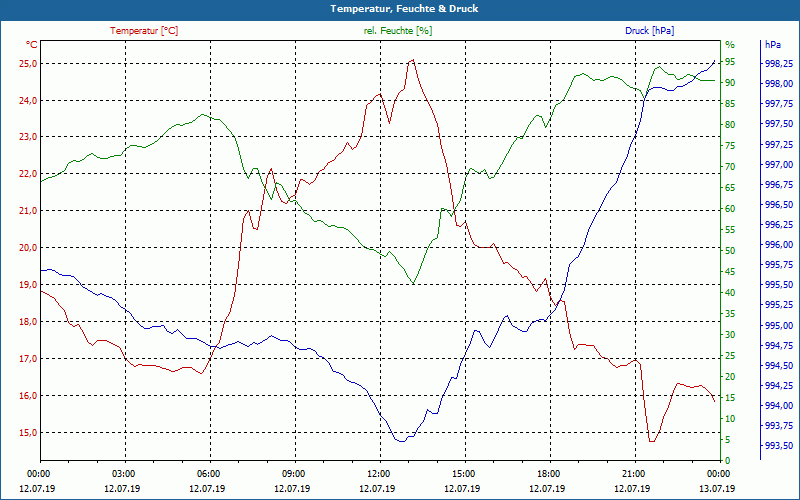Viewport: 800px width, 500px height.
Task: Click the '5' humidity axis value
Action: (728, 440)
